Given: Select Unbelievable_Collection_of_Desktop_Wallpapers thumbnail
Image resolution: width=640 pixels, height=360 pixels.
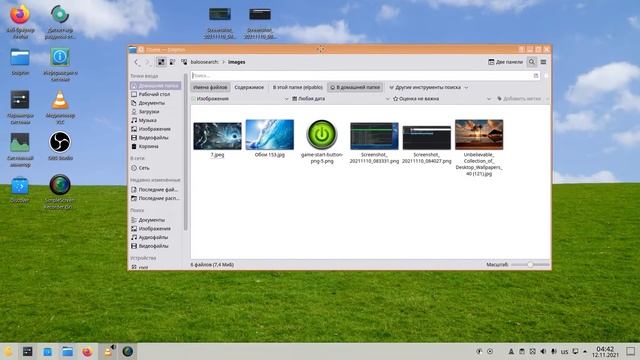Looking at the screenshot, I should 479,134.
